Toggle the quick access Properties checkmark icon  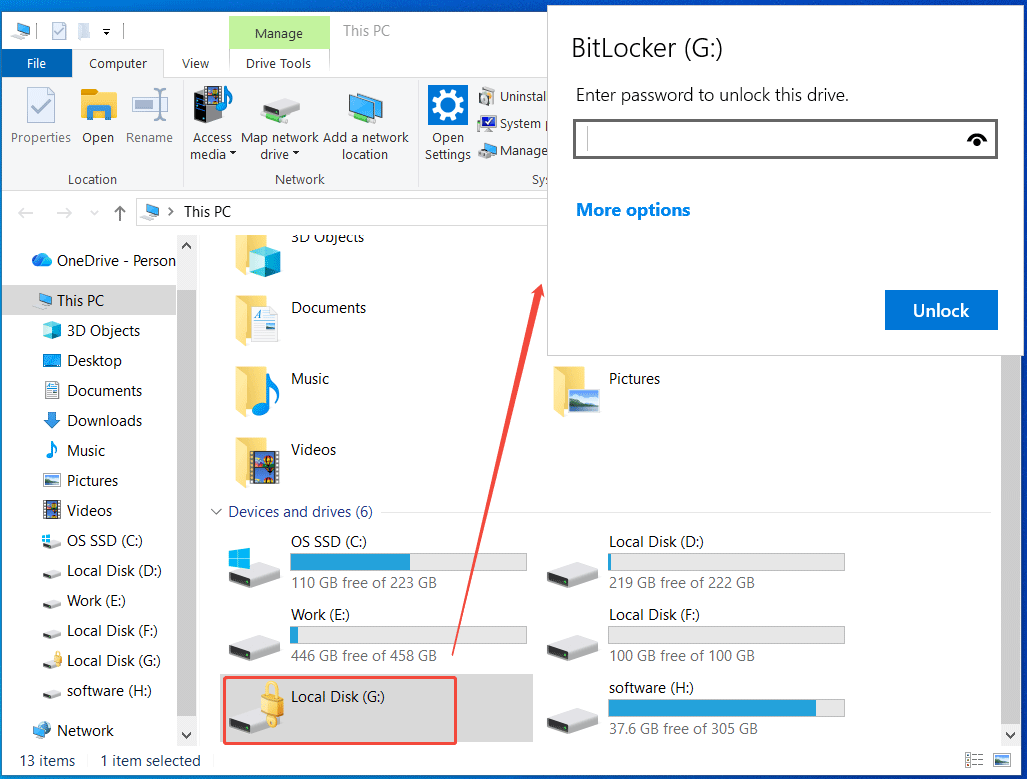click(x=59, y=30)
